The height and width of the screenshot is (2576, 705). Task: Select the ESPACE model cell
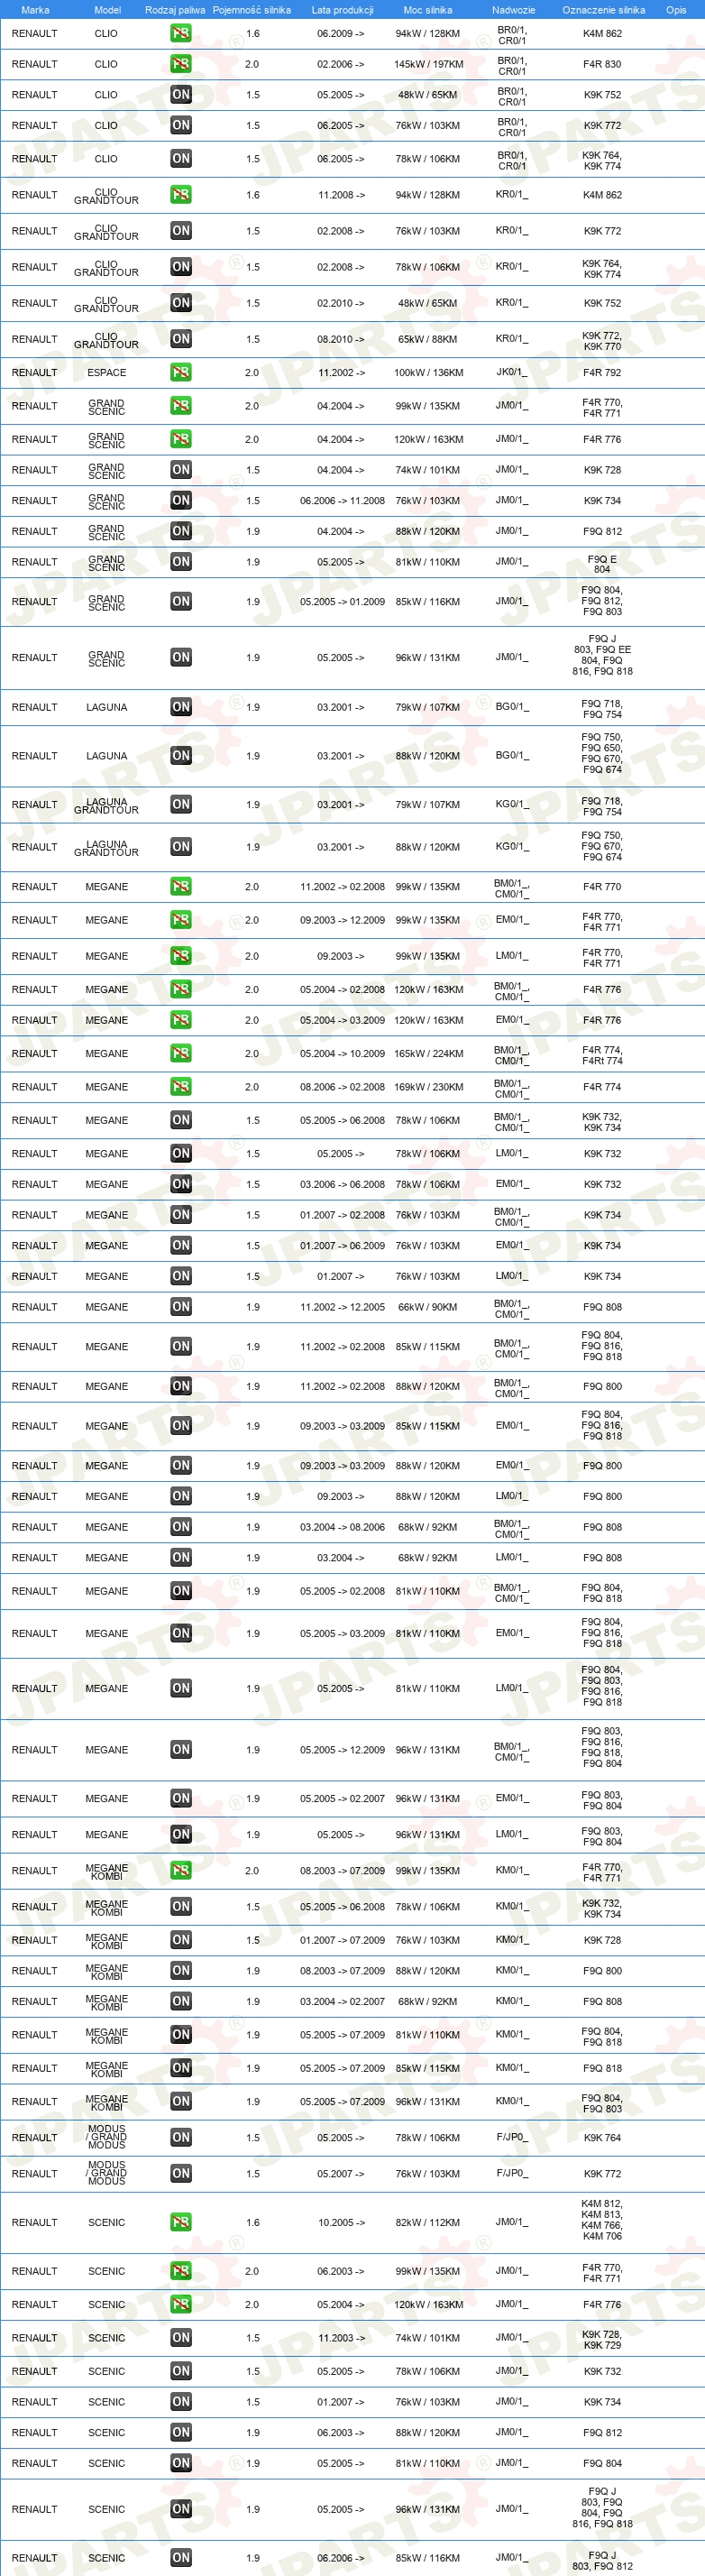pyautogui.click(x=106, y=373)
